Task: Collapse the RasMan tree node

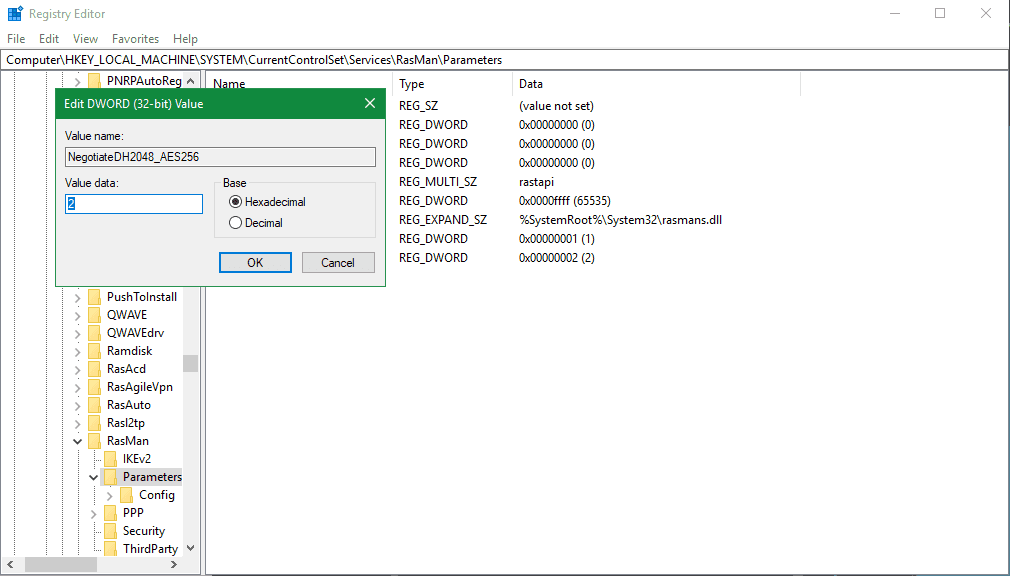Action: click(x=78, y=441)
